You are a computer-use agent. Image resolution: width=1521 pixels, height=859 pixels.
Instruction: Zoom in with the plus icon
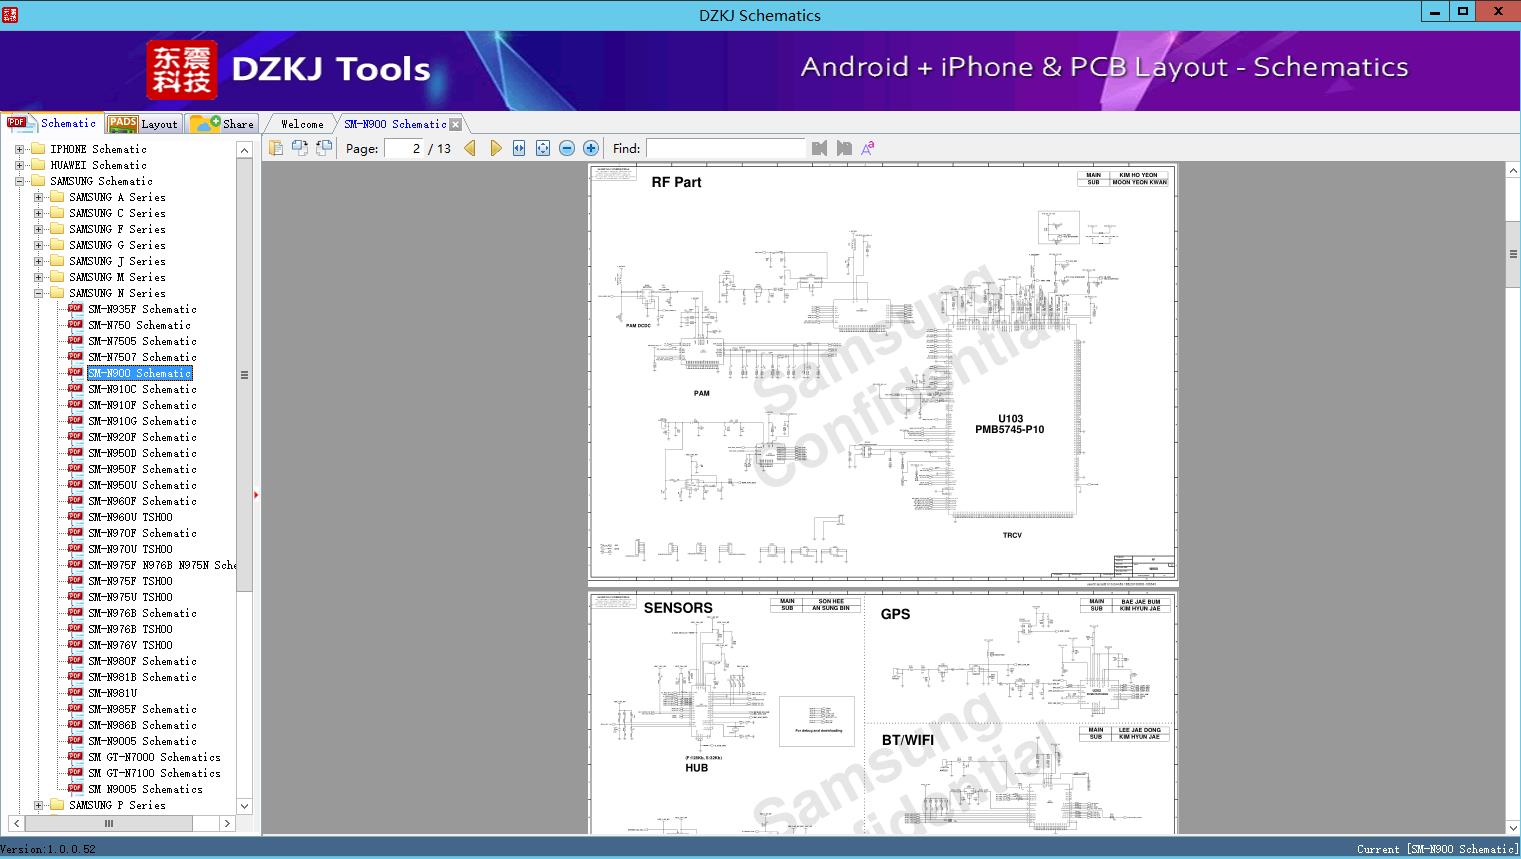click(x=591, y=148)
